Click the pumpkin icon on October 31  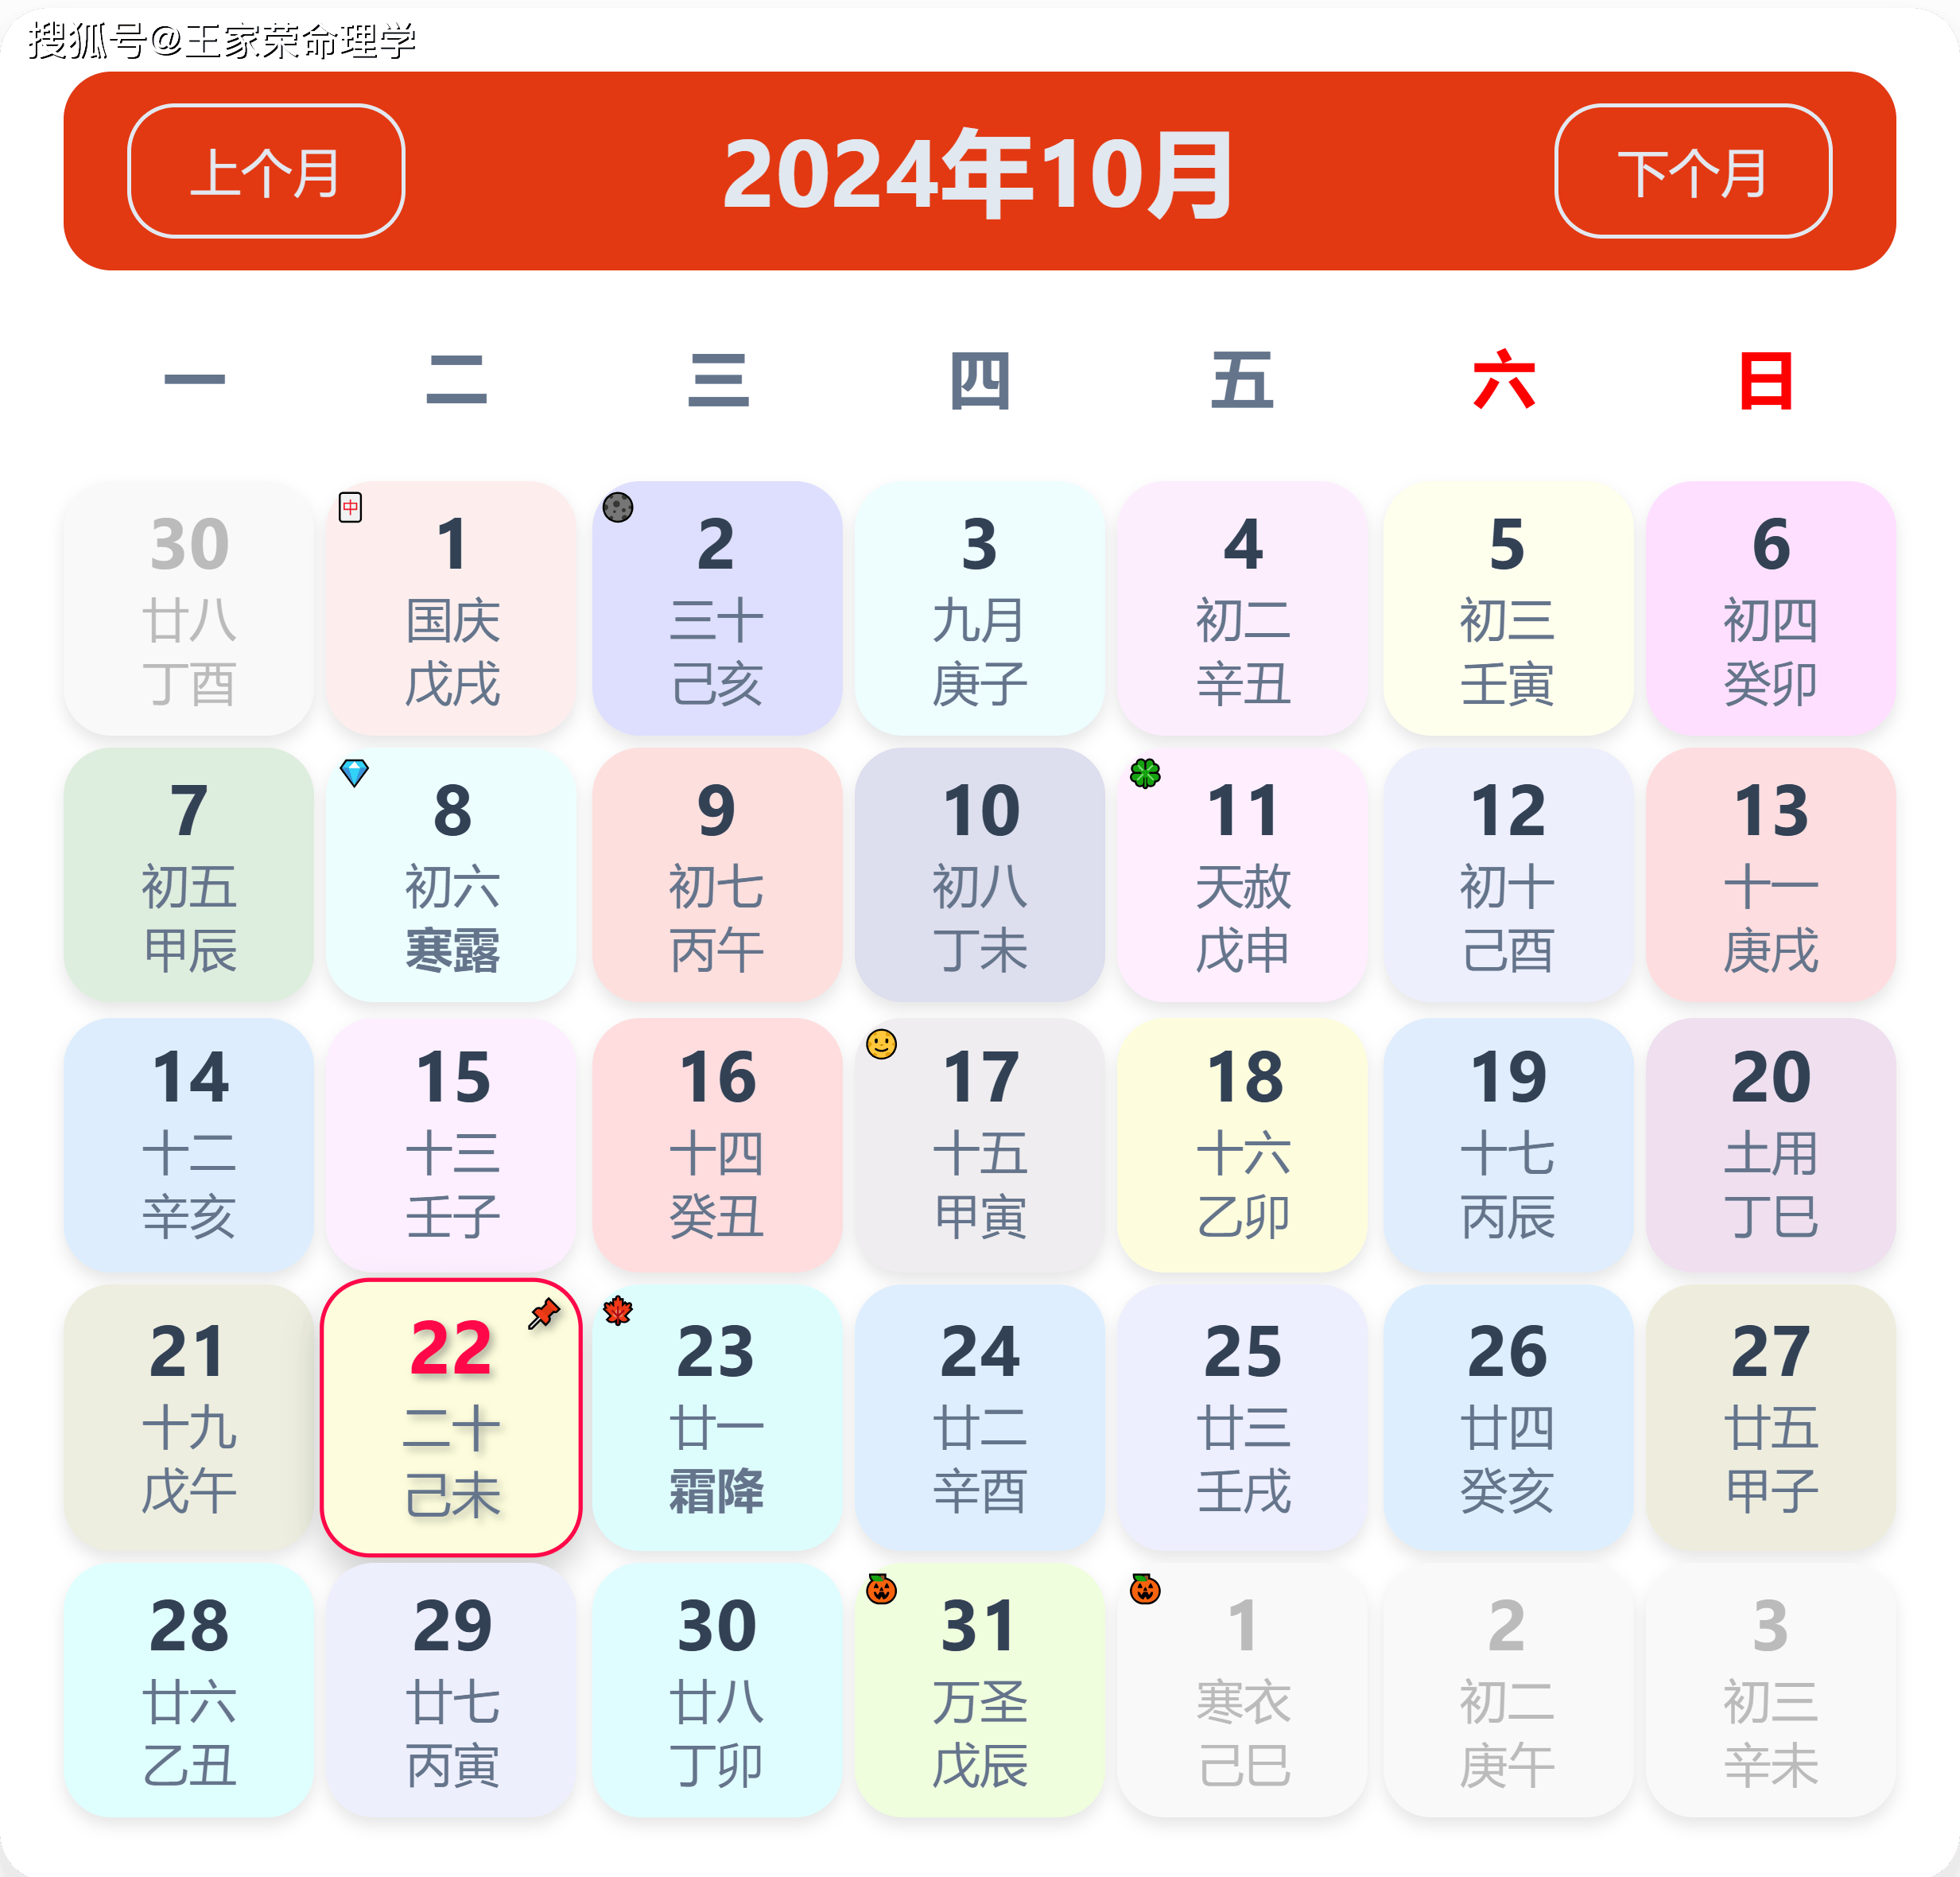click(881, 1588)
